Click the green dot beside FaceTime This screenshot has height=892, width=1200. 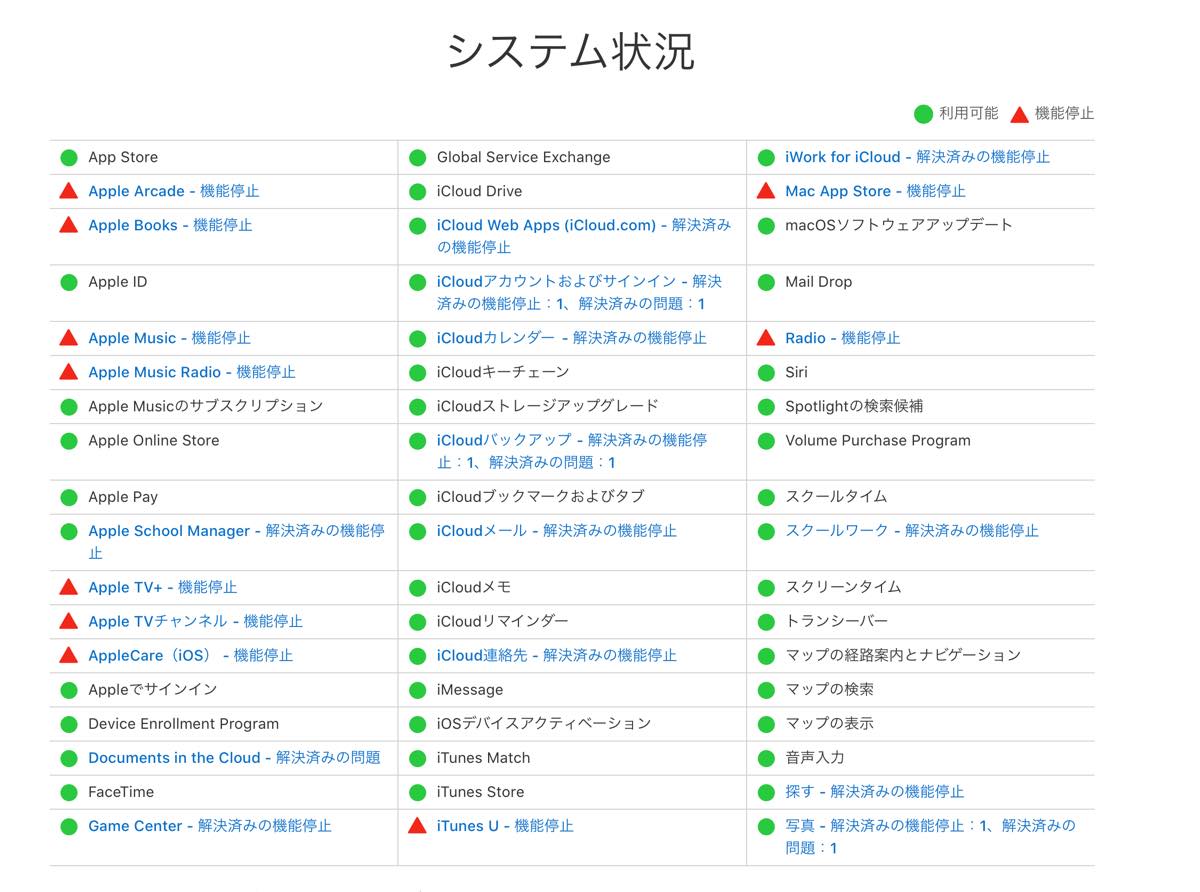point(68,792)
